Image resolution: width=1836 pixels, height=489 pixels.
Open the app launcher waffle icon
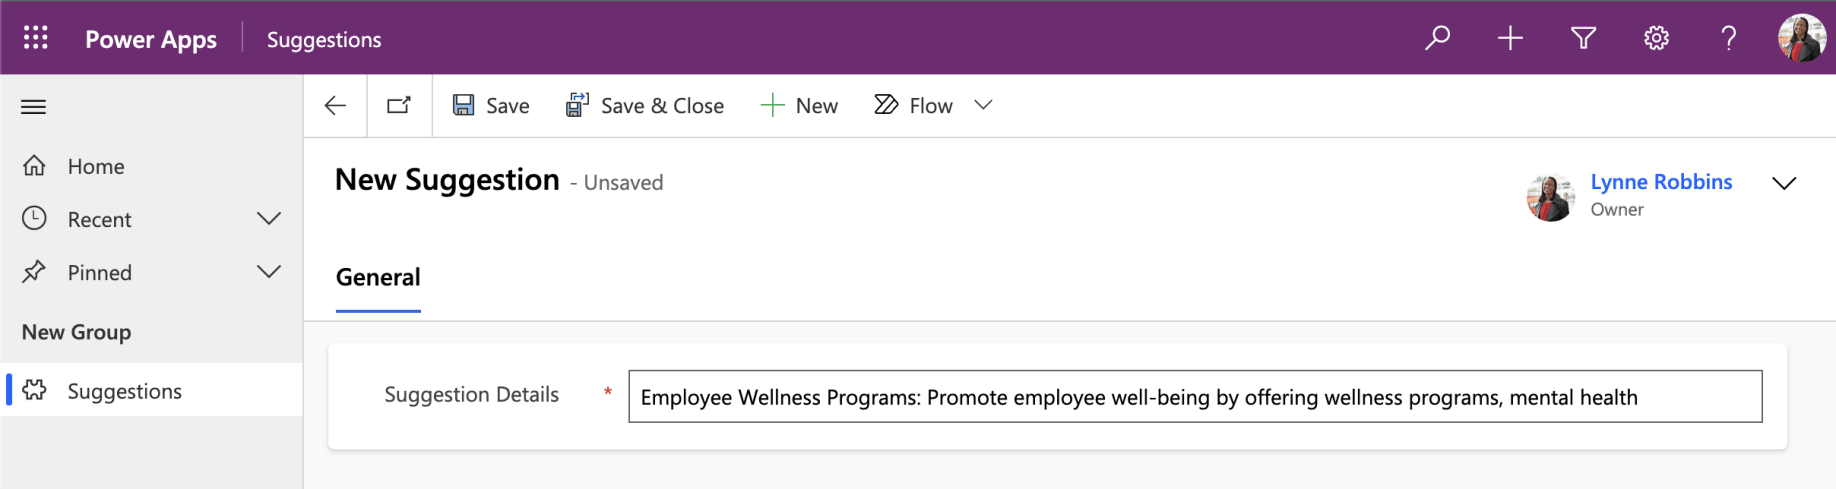(x=36, y=38)
